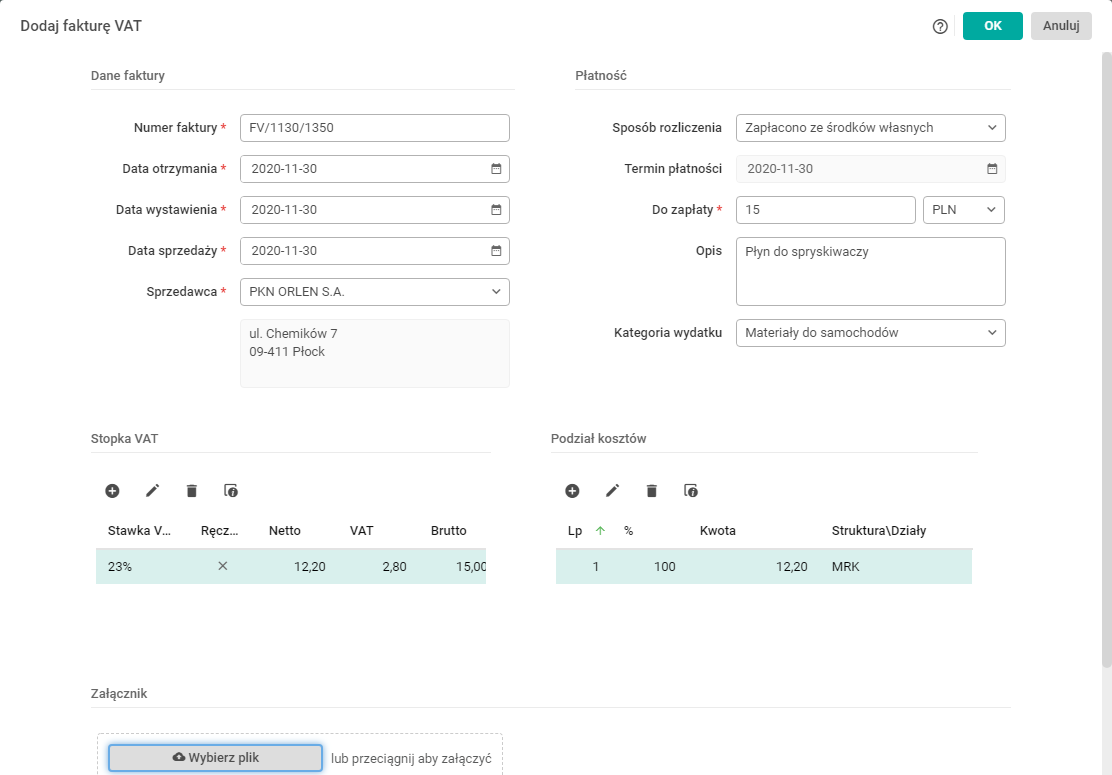Click the Opis text area

tap(870, 272)
